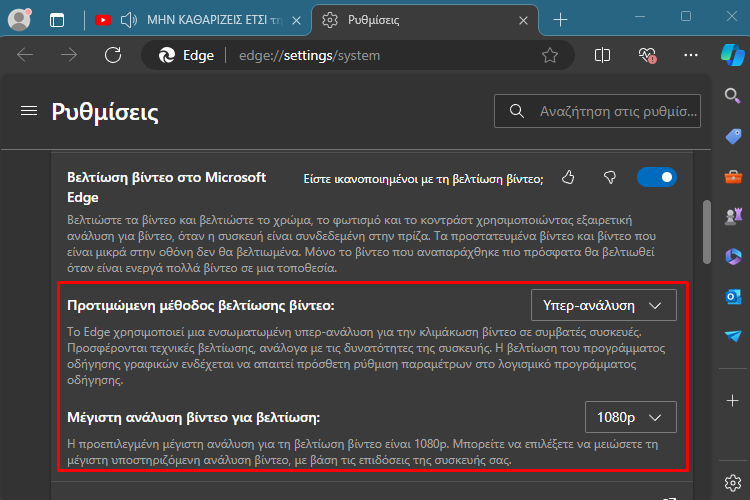Click the settings page scrollbar thumb

tap(706, 232)
